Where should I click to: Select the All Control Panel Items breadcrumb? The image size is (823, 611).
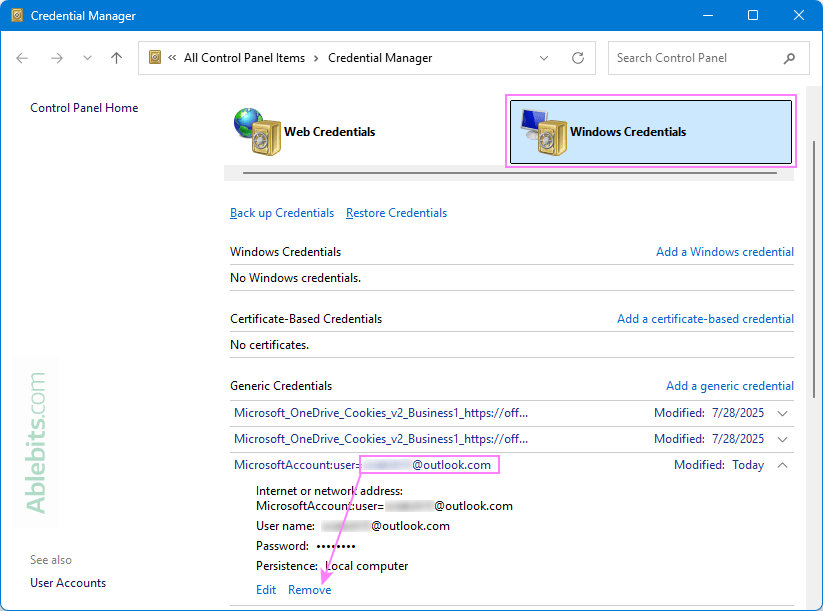click(x=244, y=58)
